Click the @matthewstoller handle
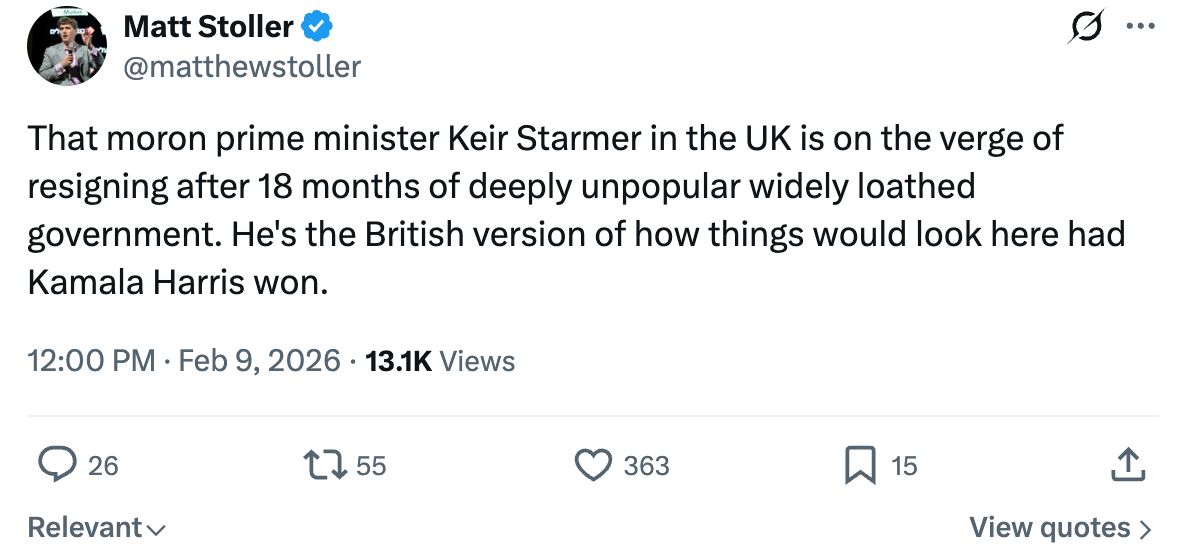The width and height of the screenshot is (1180, 560). point(241,67)
